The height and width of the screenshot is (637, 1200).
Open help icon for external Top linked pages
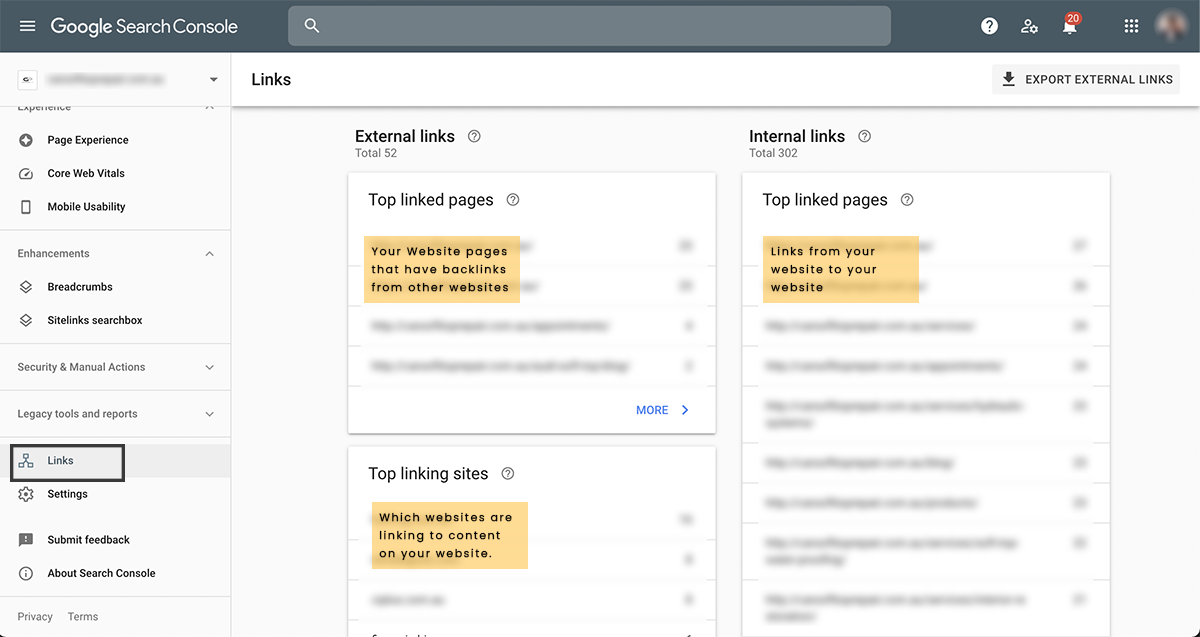(x=513, y=200)
